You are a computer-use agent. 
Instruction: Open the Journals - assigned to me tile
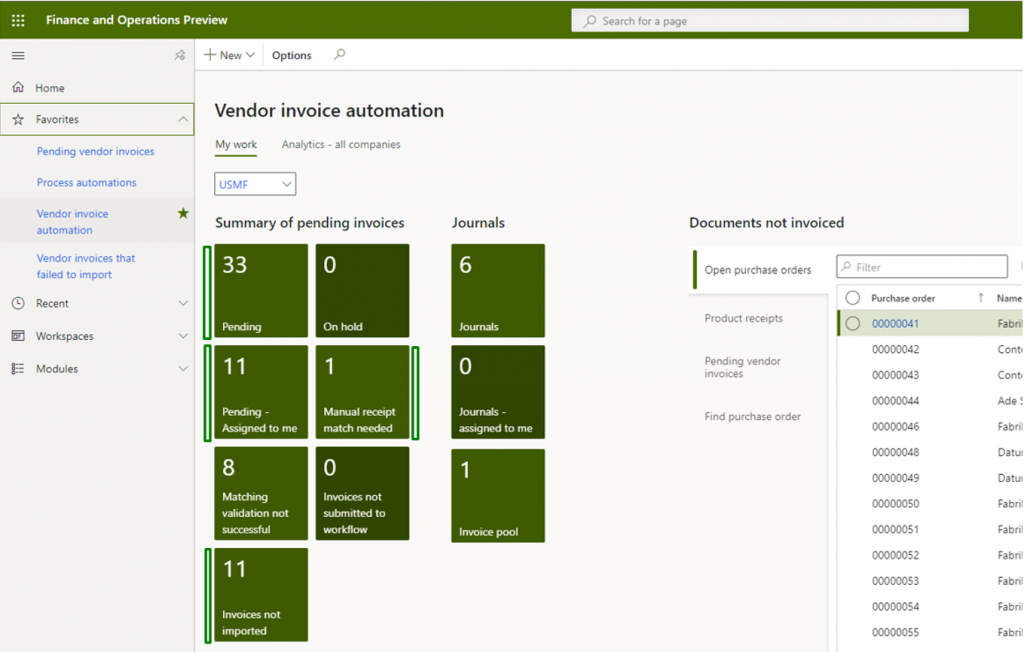[498, 392]
